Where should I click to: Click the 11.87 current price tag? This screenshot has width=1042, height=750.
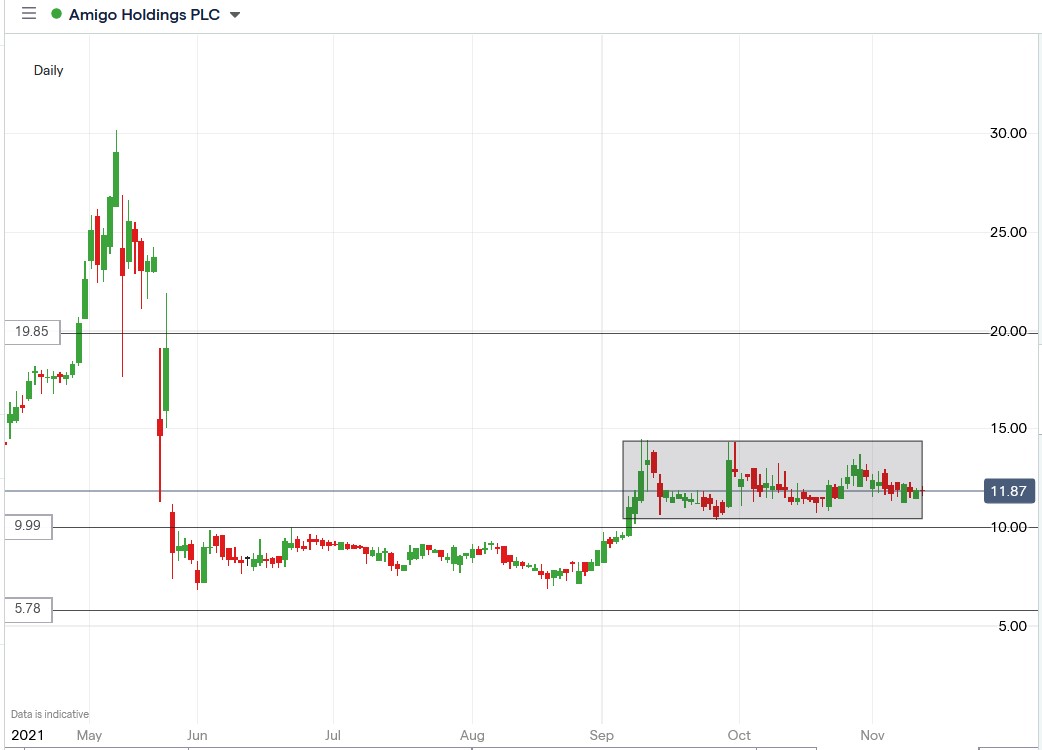pyautogui.click(x=1008, y=490)
